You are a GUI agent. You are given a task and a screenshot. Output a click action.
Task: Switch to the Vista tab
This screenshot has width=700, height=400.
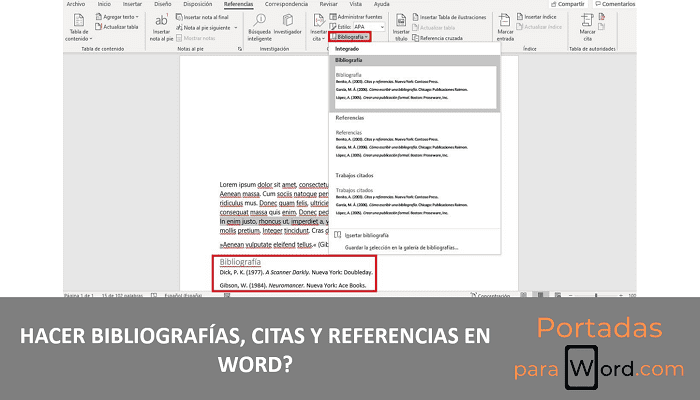[x=355, y=4]
